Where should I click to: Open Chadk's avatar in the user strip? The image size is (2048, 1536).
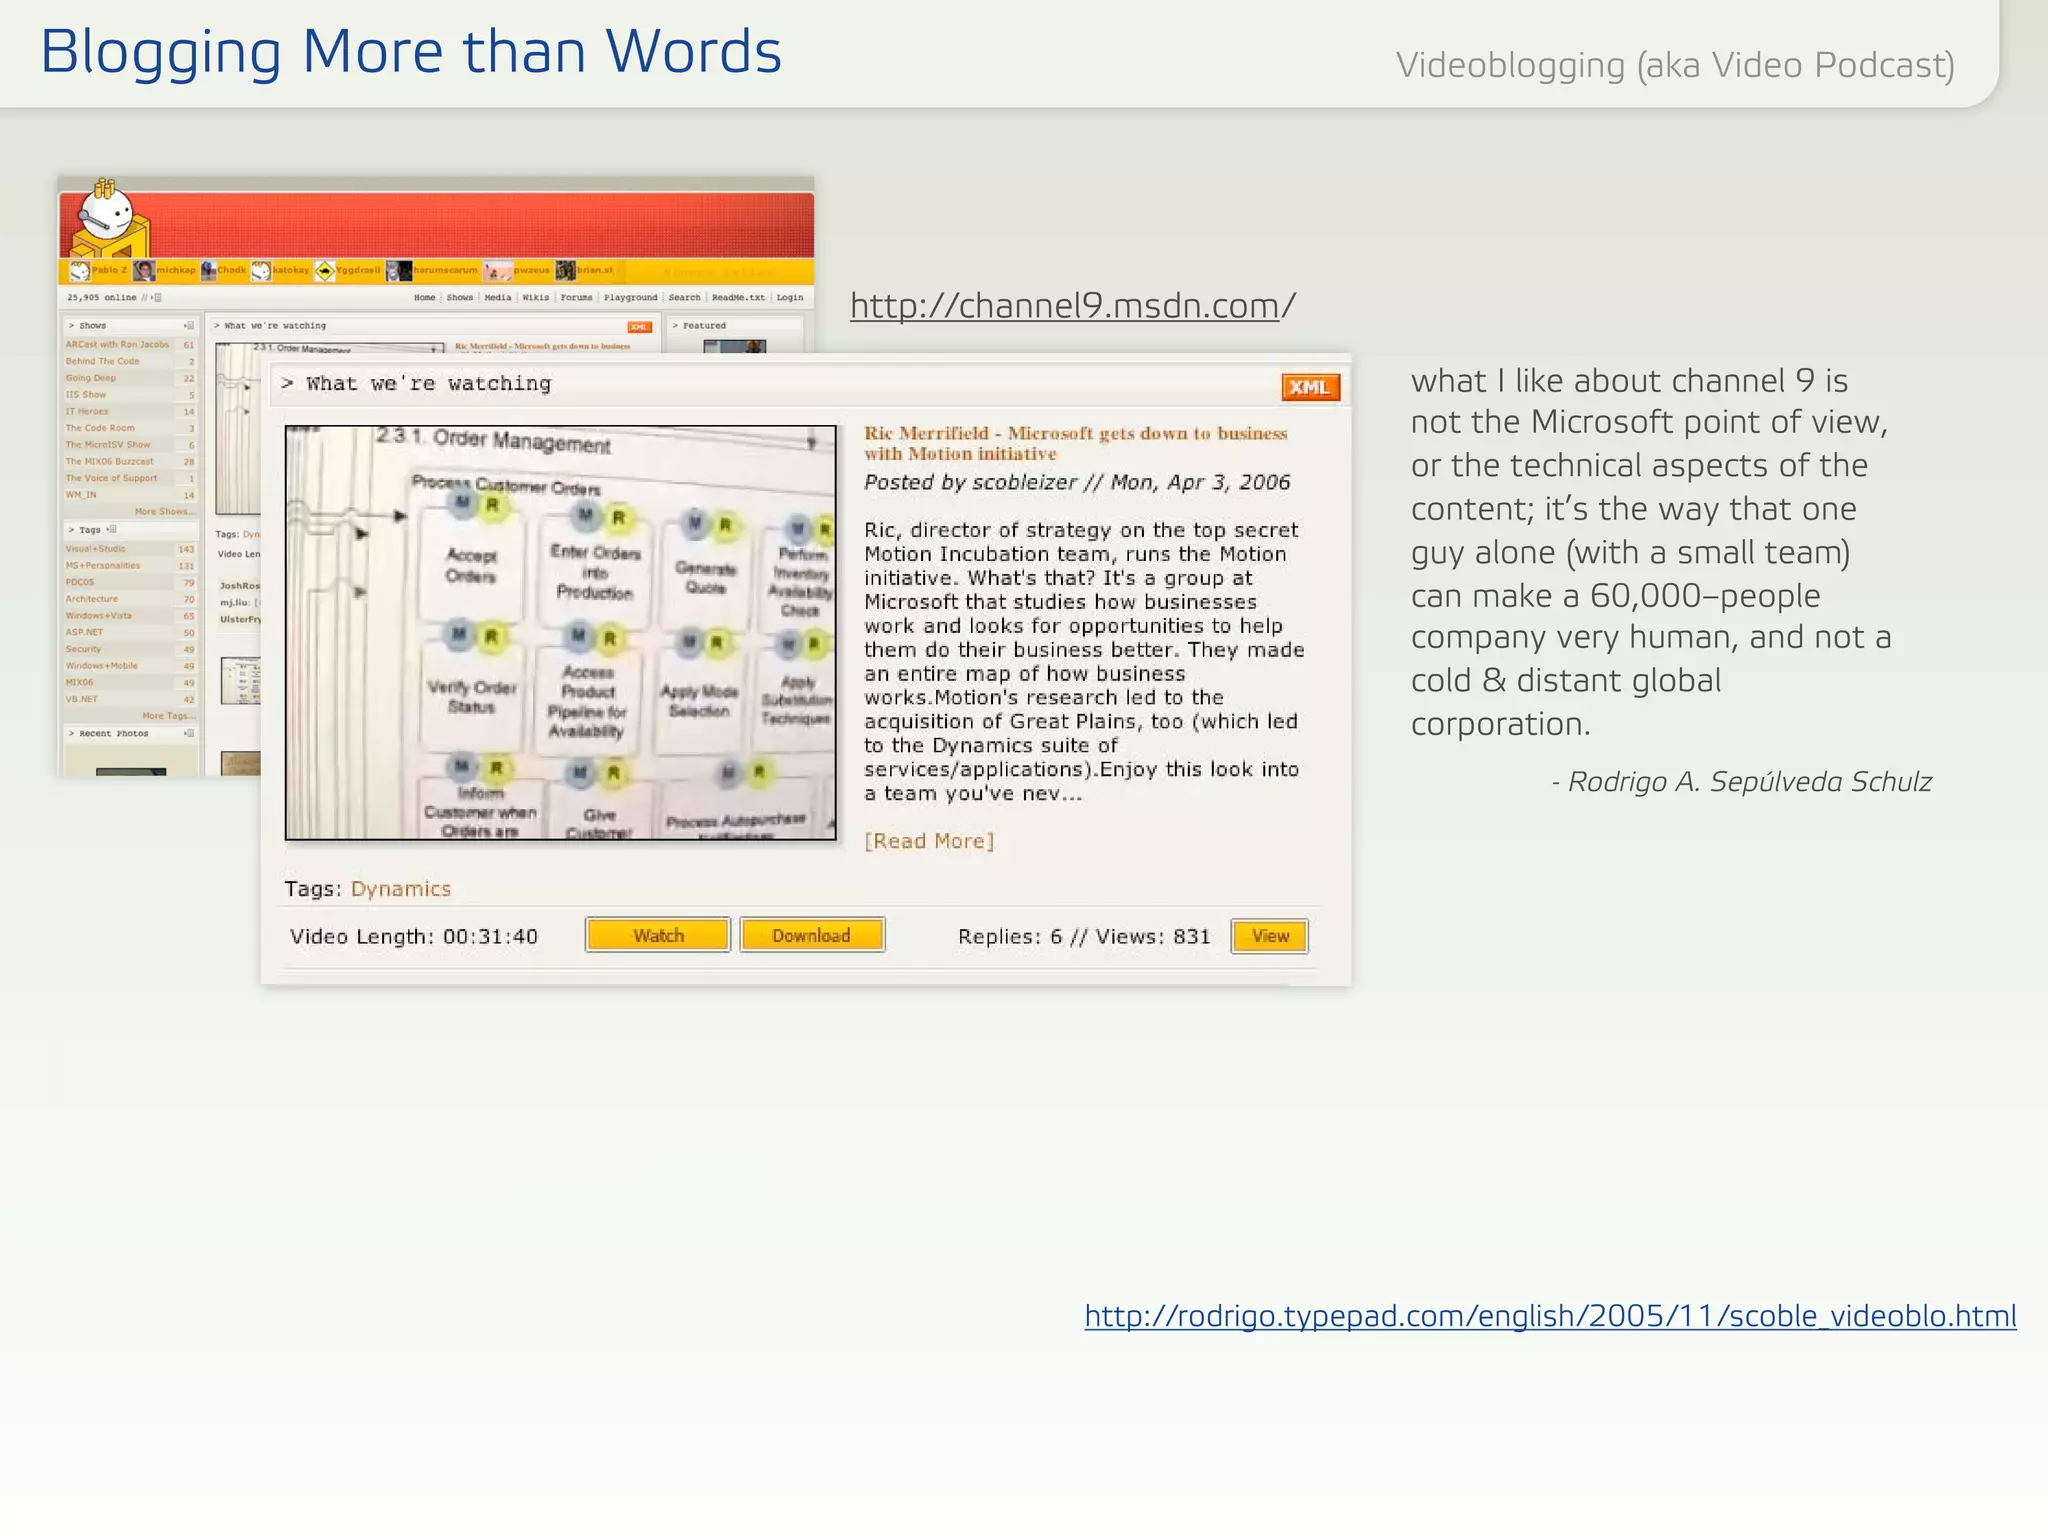coord(208,271)
